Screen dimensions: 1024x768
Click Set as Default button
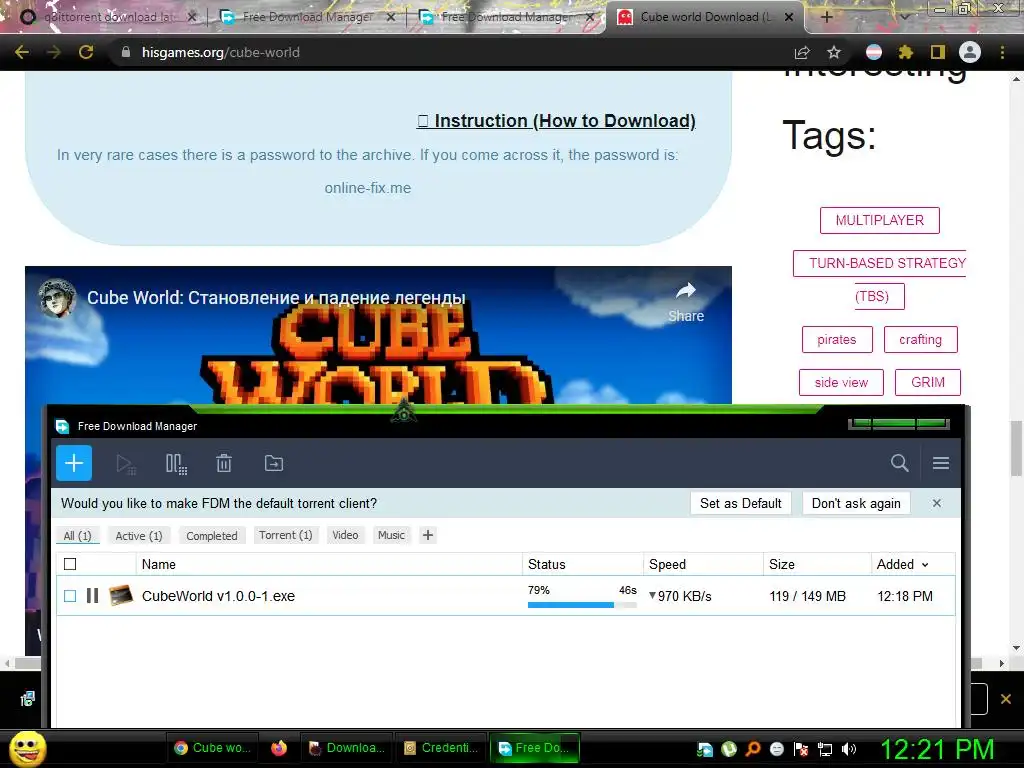(x=741, y=503)
